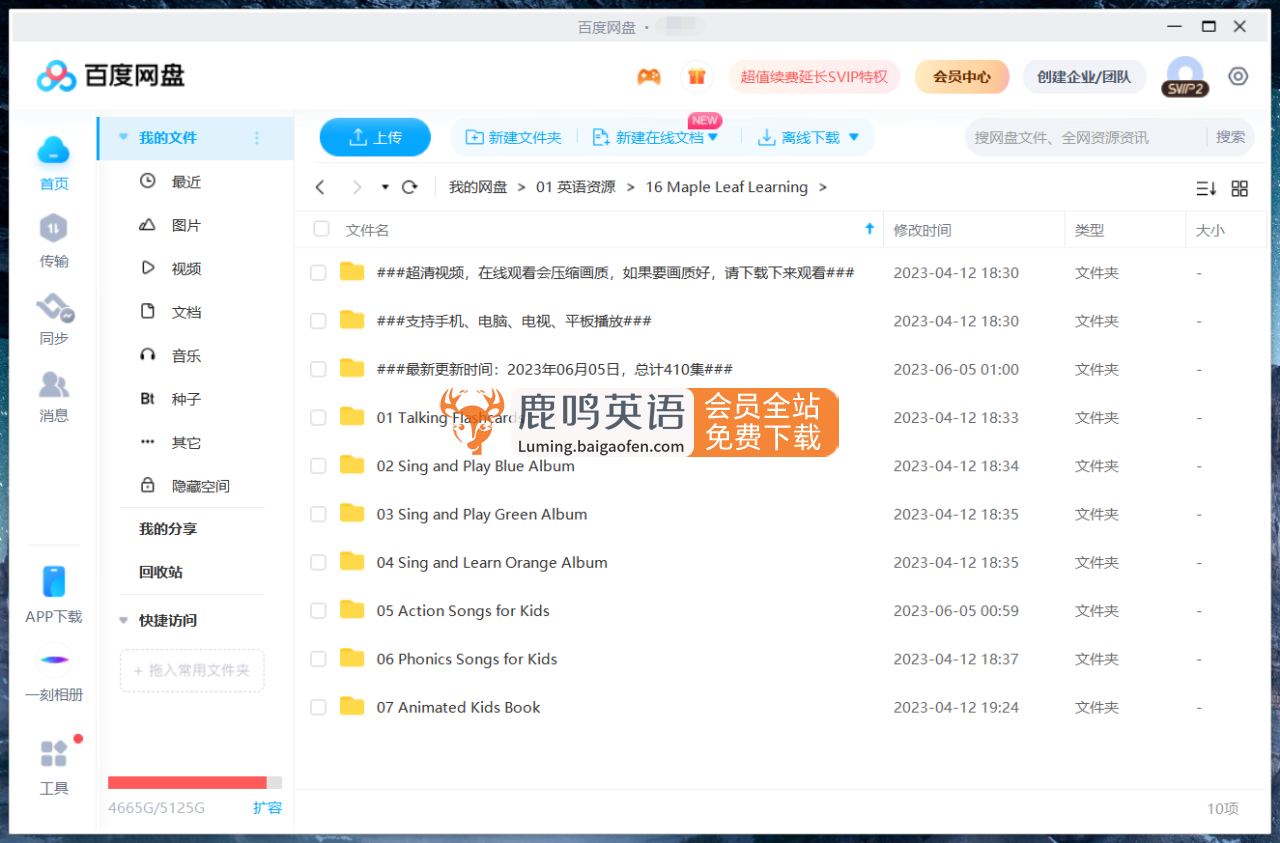Collapse the 快捷访问 section arrow
The height and width of the screenshot is (843, 1280).
(124, 620)
